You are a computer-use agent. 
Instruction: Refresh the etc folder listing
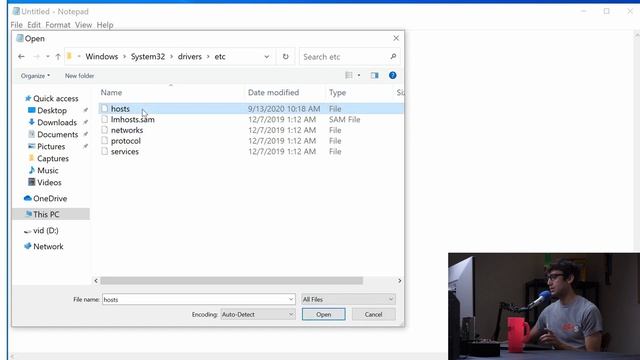tap(285, 57)
